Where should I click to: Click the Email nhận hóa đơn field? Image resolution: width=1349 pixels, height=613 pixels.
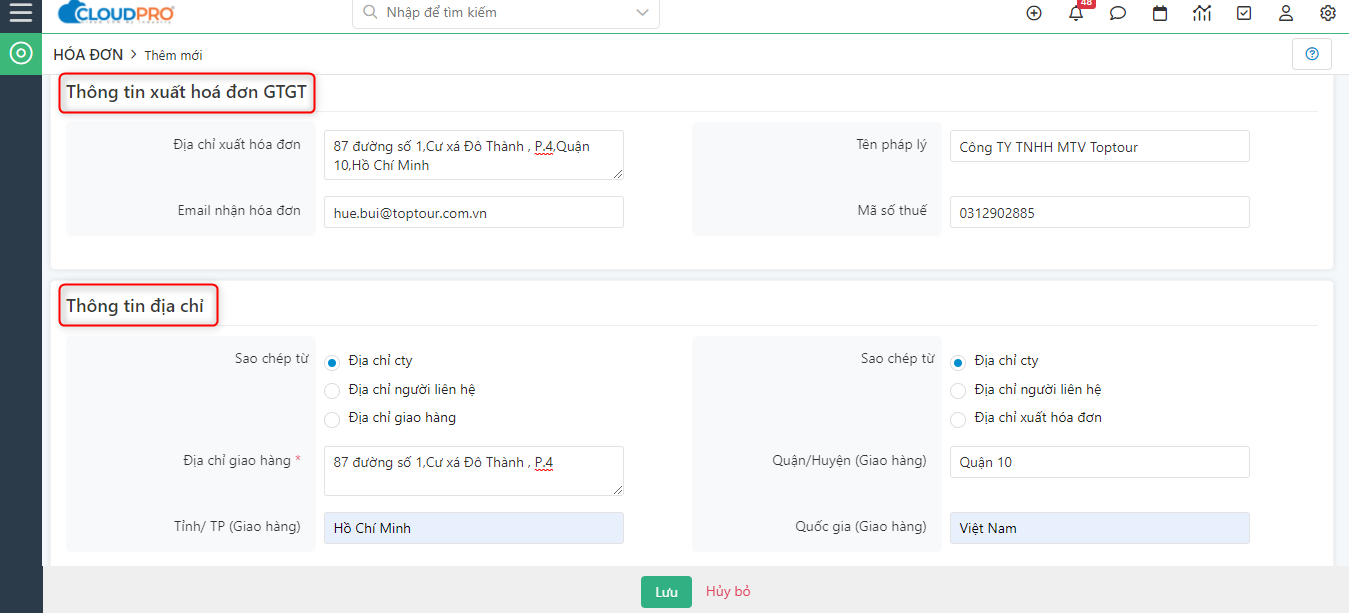pyautogui.click(x=473, y=212)
